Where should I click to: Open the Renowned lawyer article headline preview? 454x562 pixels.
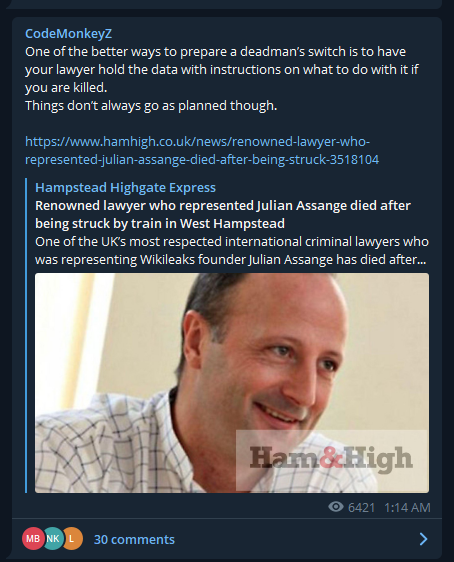coord(223,214)
